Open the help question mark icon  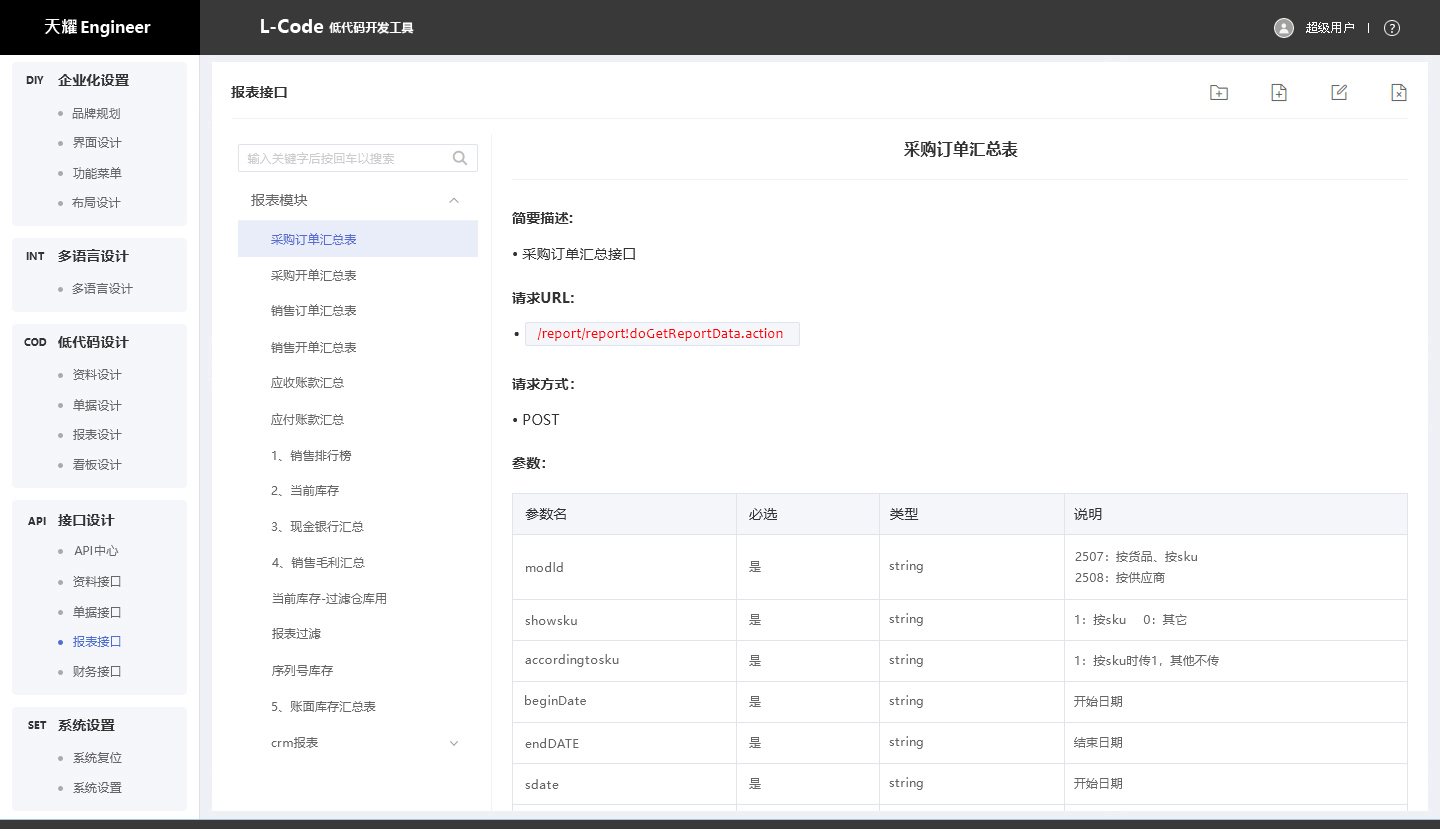coord(1391,28)
